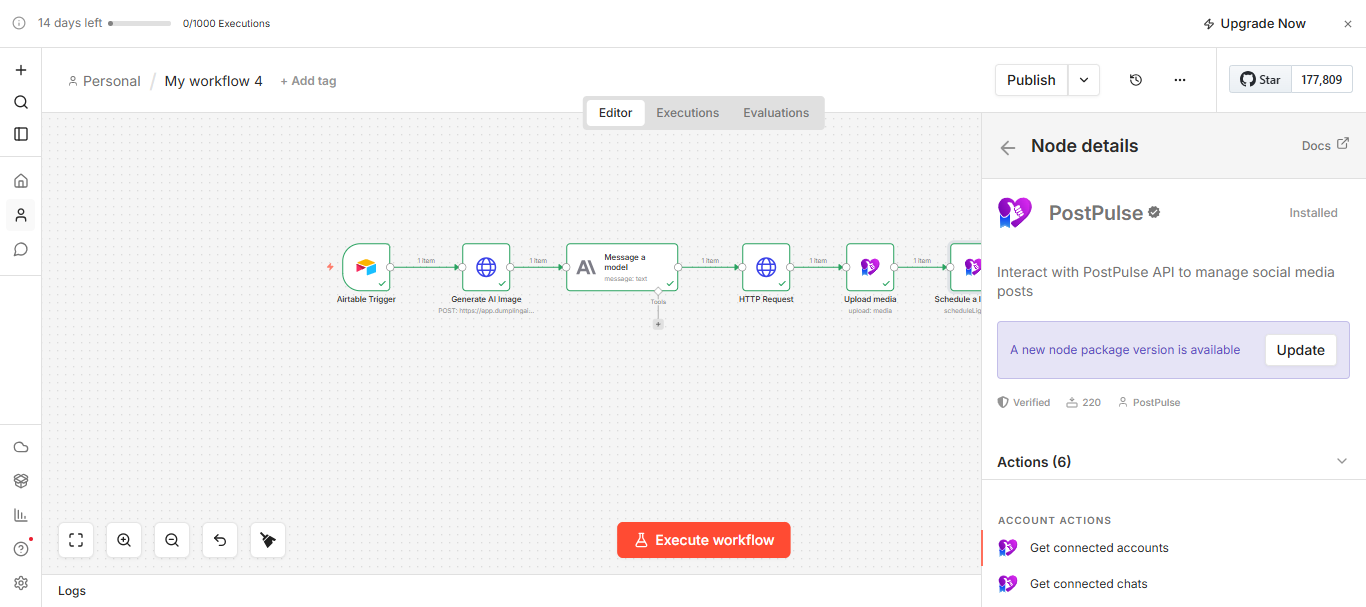Zoom in on the canvas
The width and height of the screenshot is (1366, 607).
coord(124,540)
